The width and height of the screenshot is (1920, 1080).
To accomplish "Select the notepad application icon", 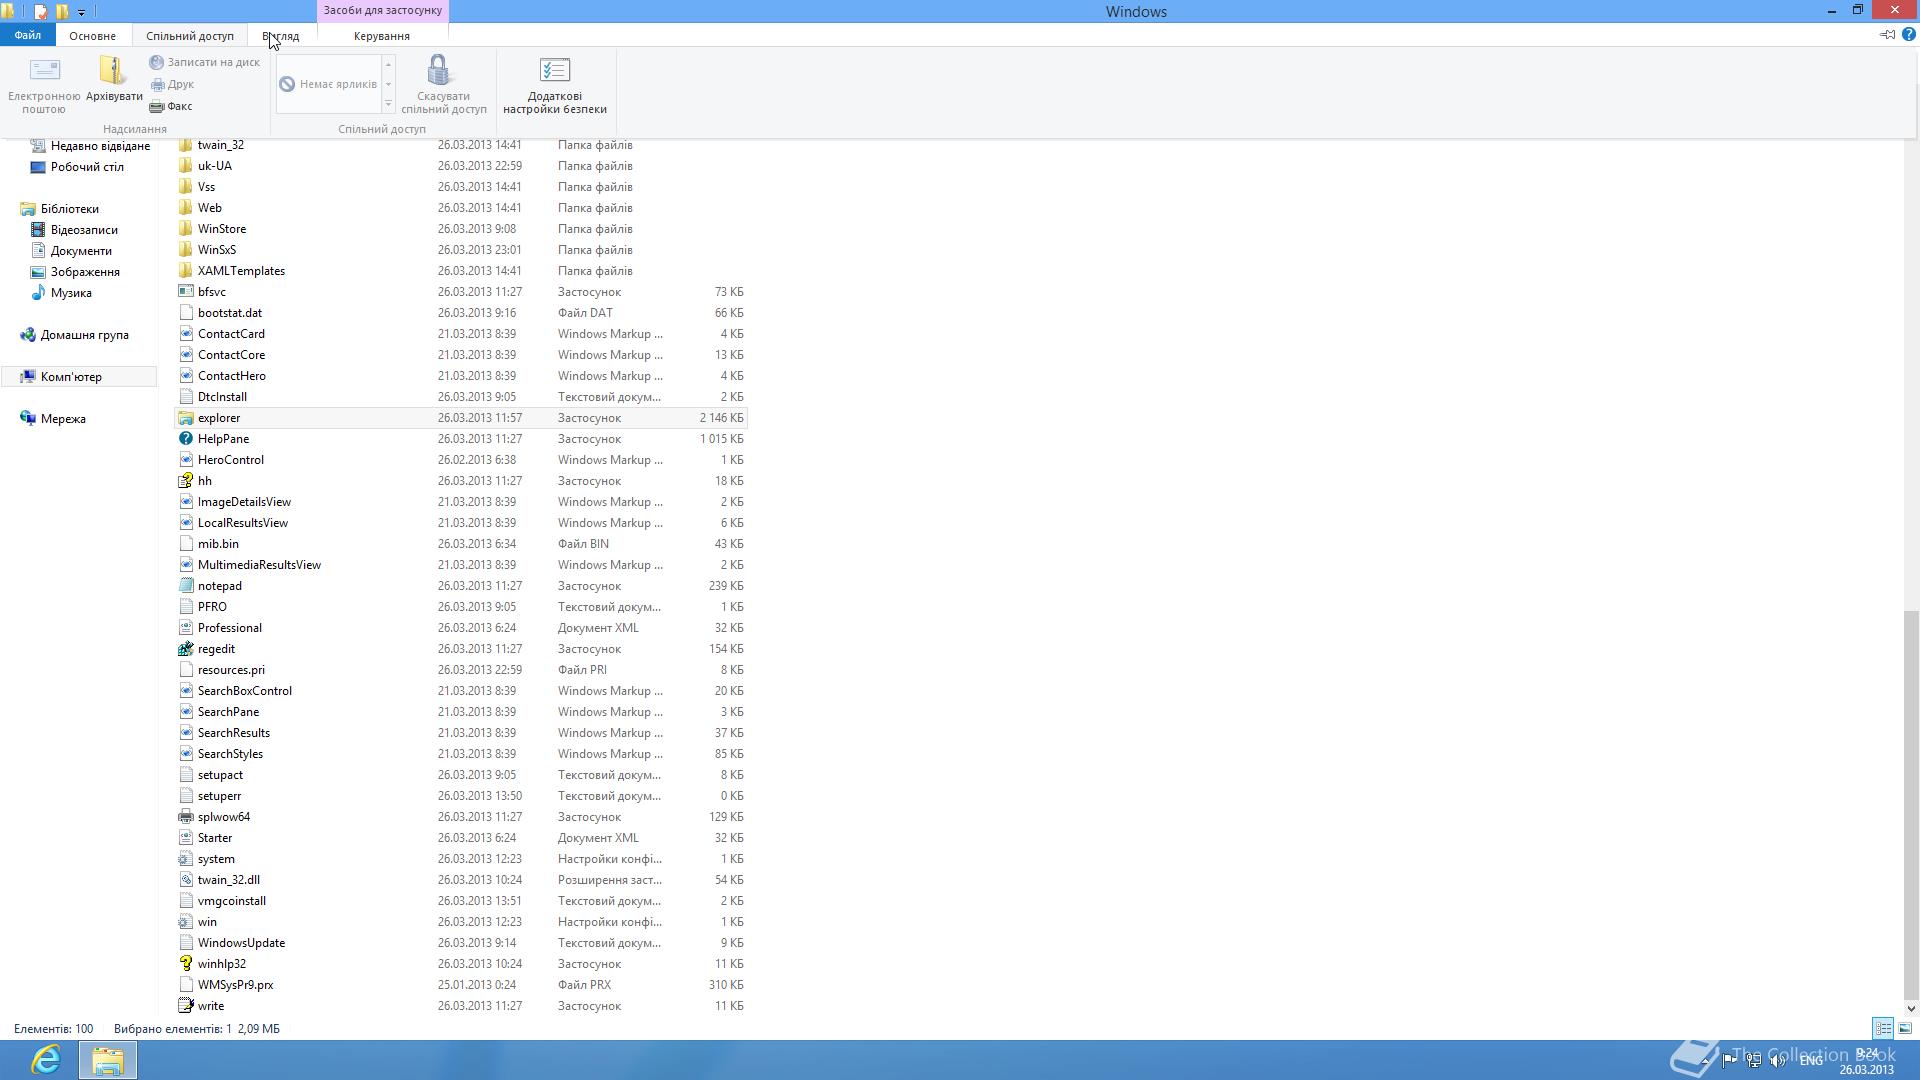I will pos(185,586).
